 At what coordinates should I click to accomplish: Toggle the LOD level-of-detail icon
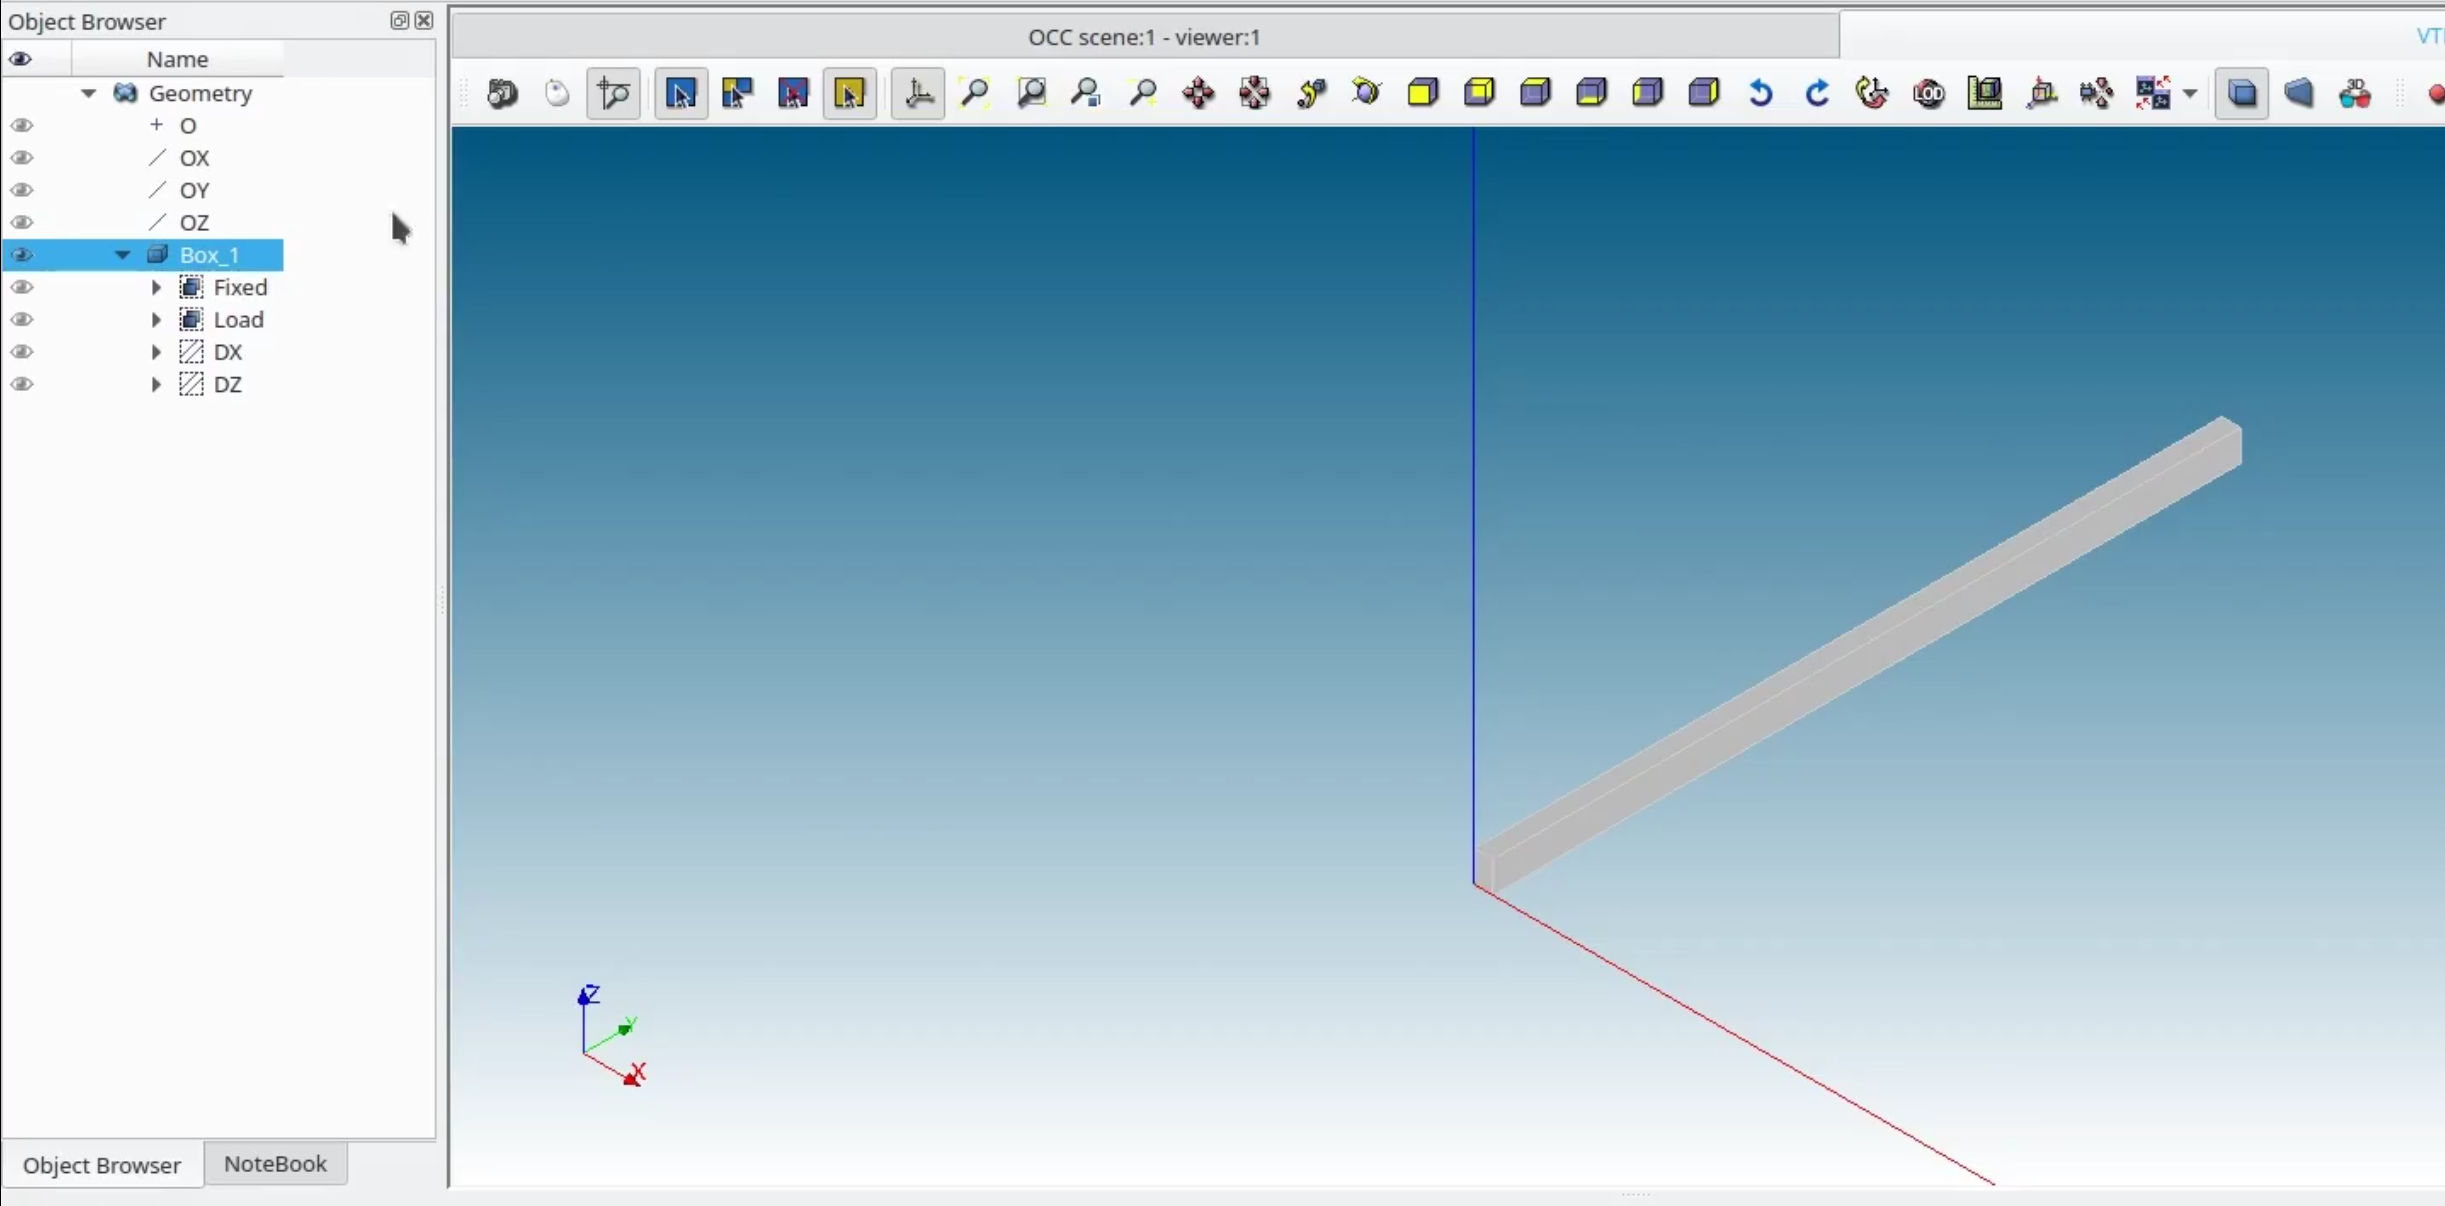(x=1929, y=93)
